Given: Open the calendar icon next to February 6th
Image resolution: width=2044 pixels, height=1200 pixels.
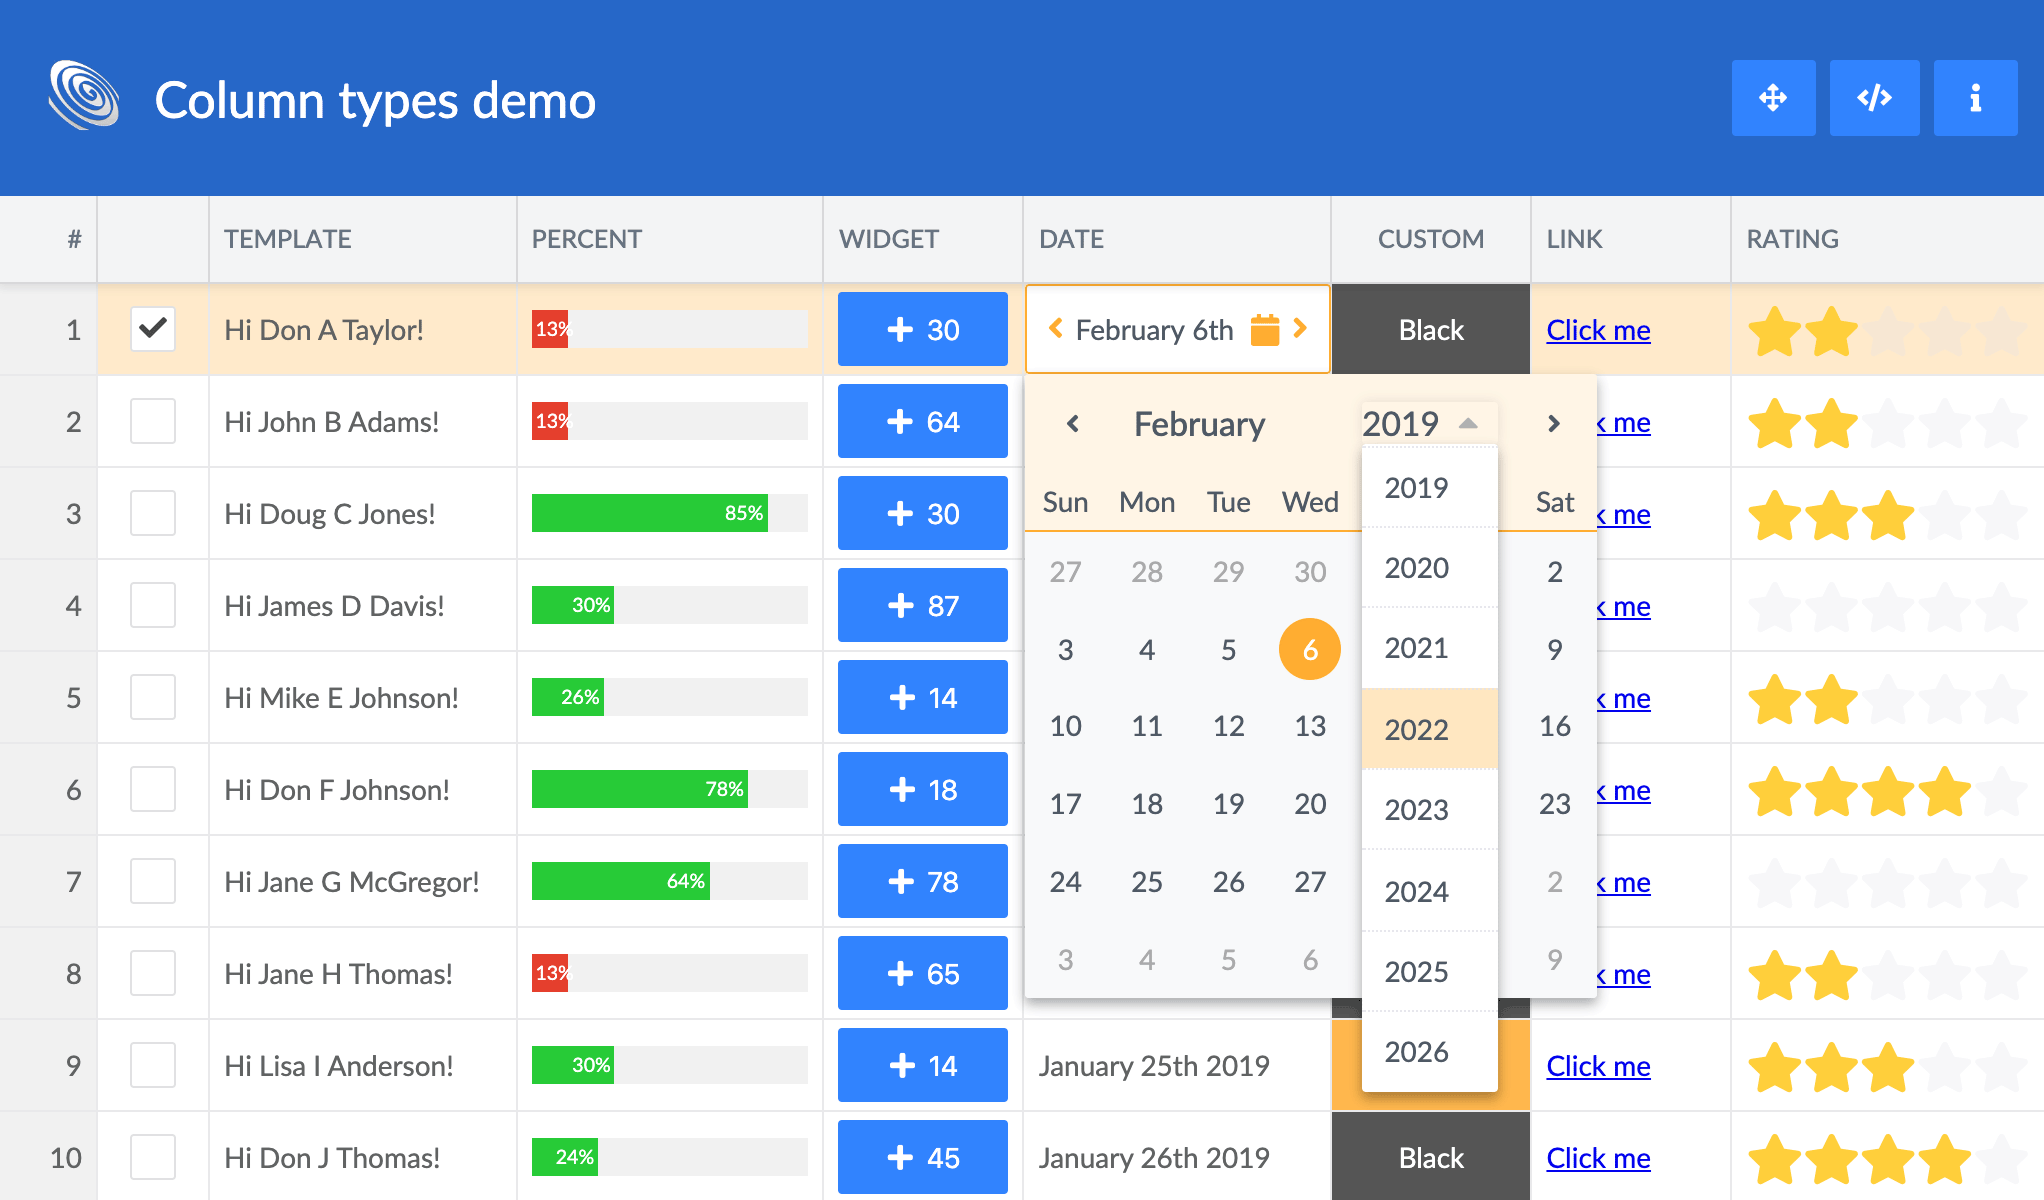Looking at the screenshot, I should 1266,329.
